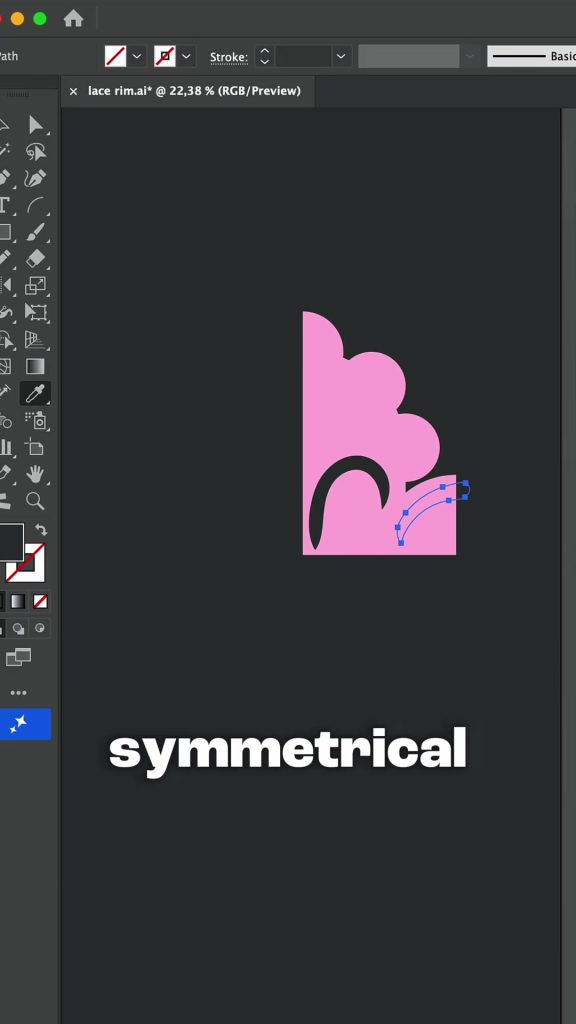Screen dimensions: 576x1024
Task: Select the Scale tool
Action: coord(35,285)
